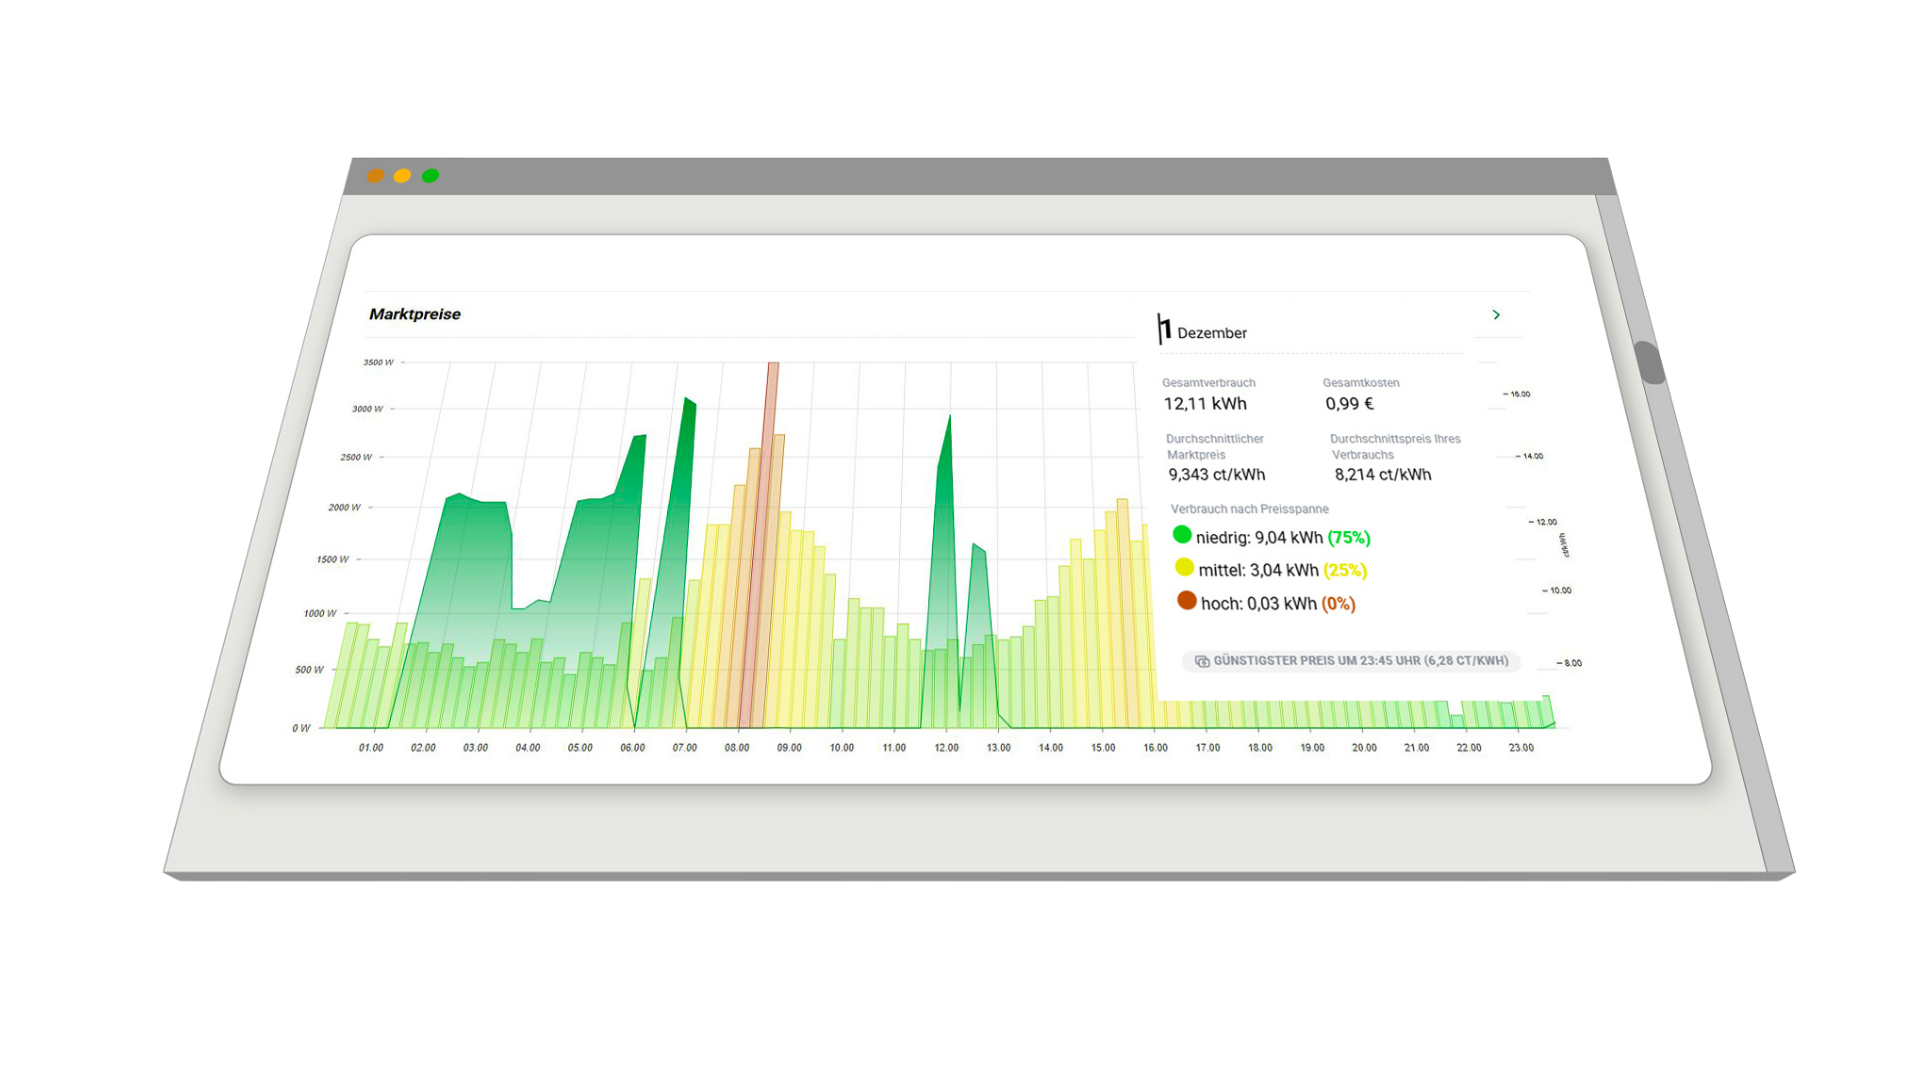Click the 1000 W power axis label

pyautogui.click(x=320, y=614)
